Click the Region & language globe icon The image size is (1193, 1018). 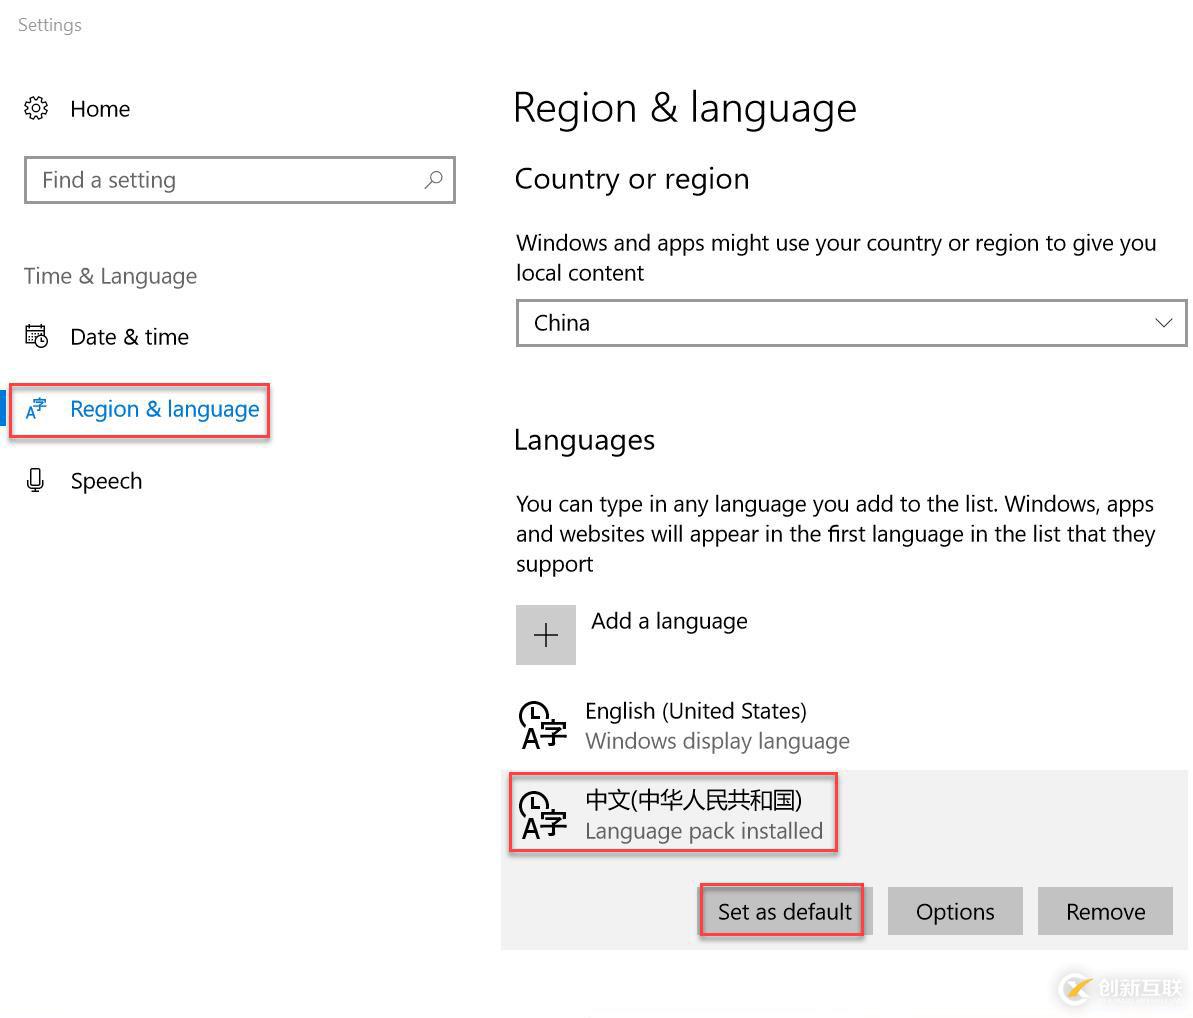36,408
